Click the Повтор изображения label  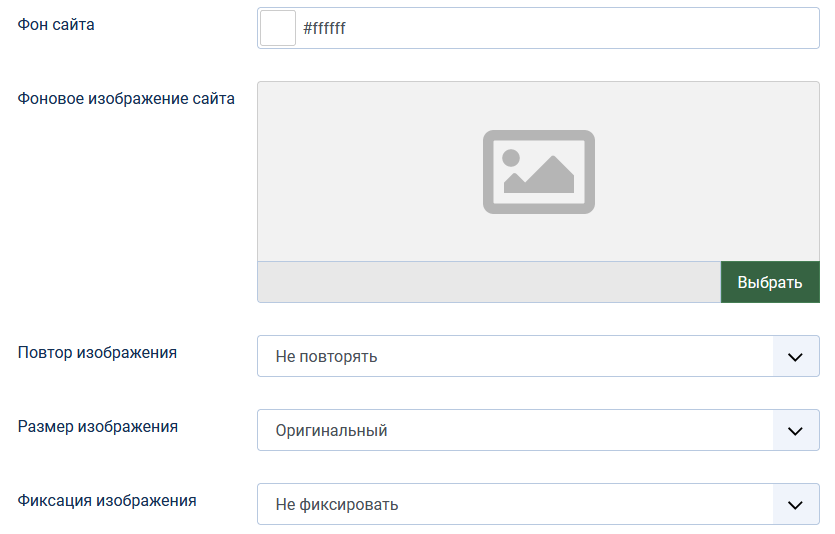(97, 352)
